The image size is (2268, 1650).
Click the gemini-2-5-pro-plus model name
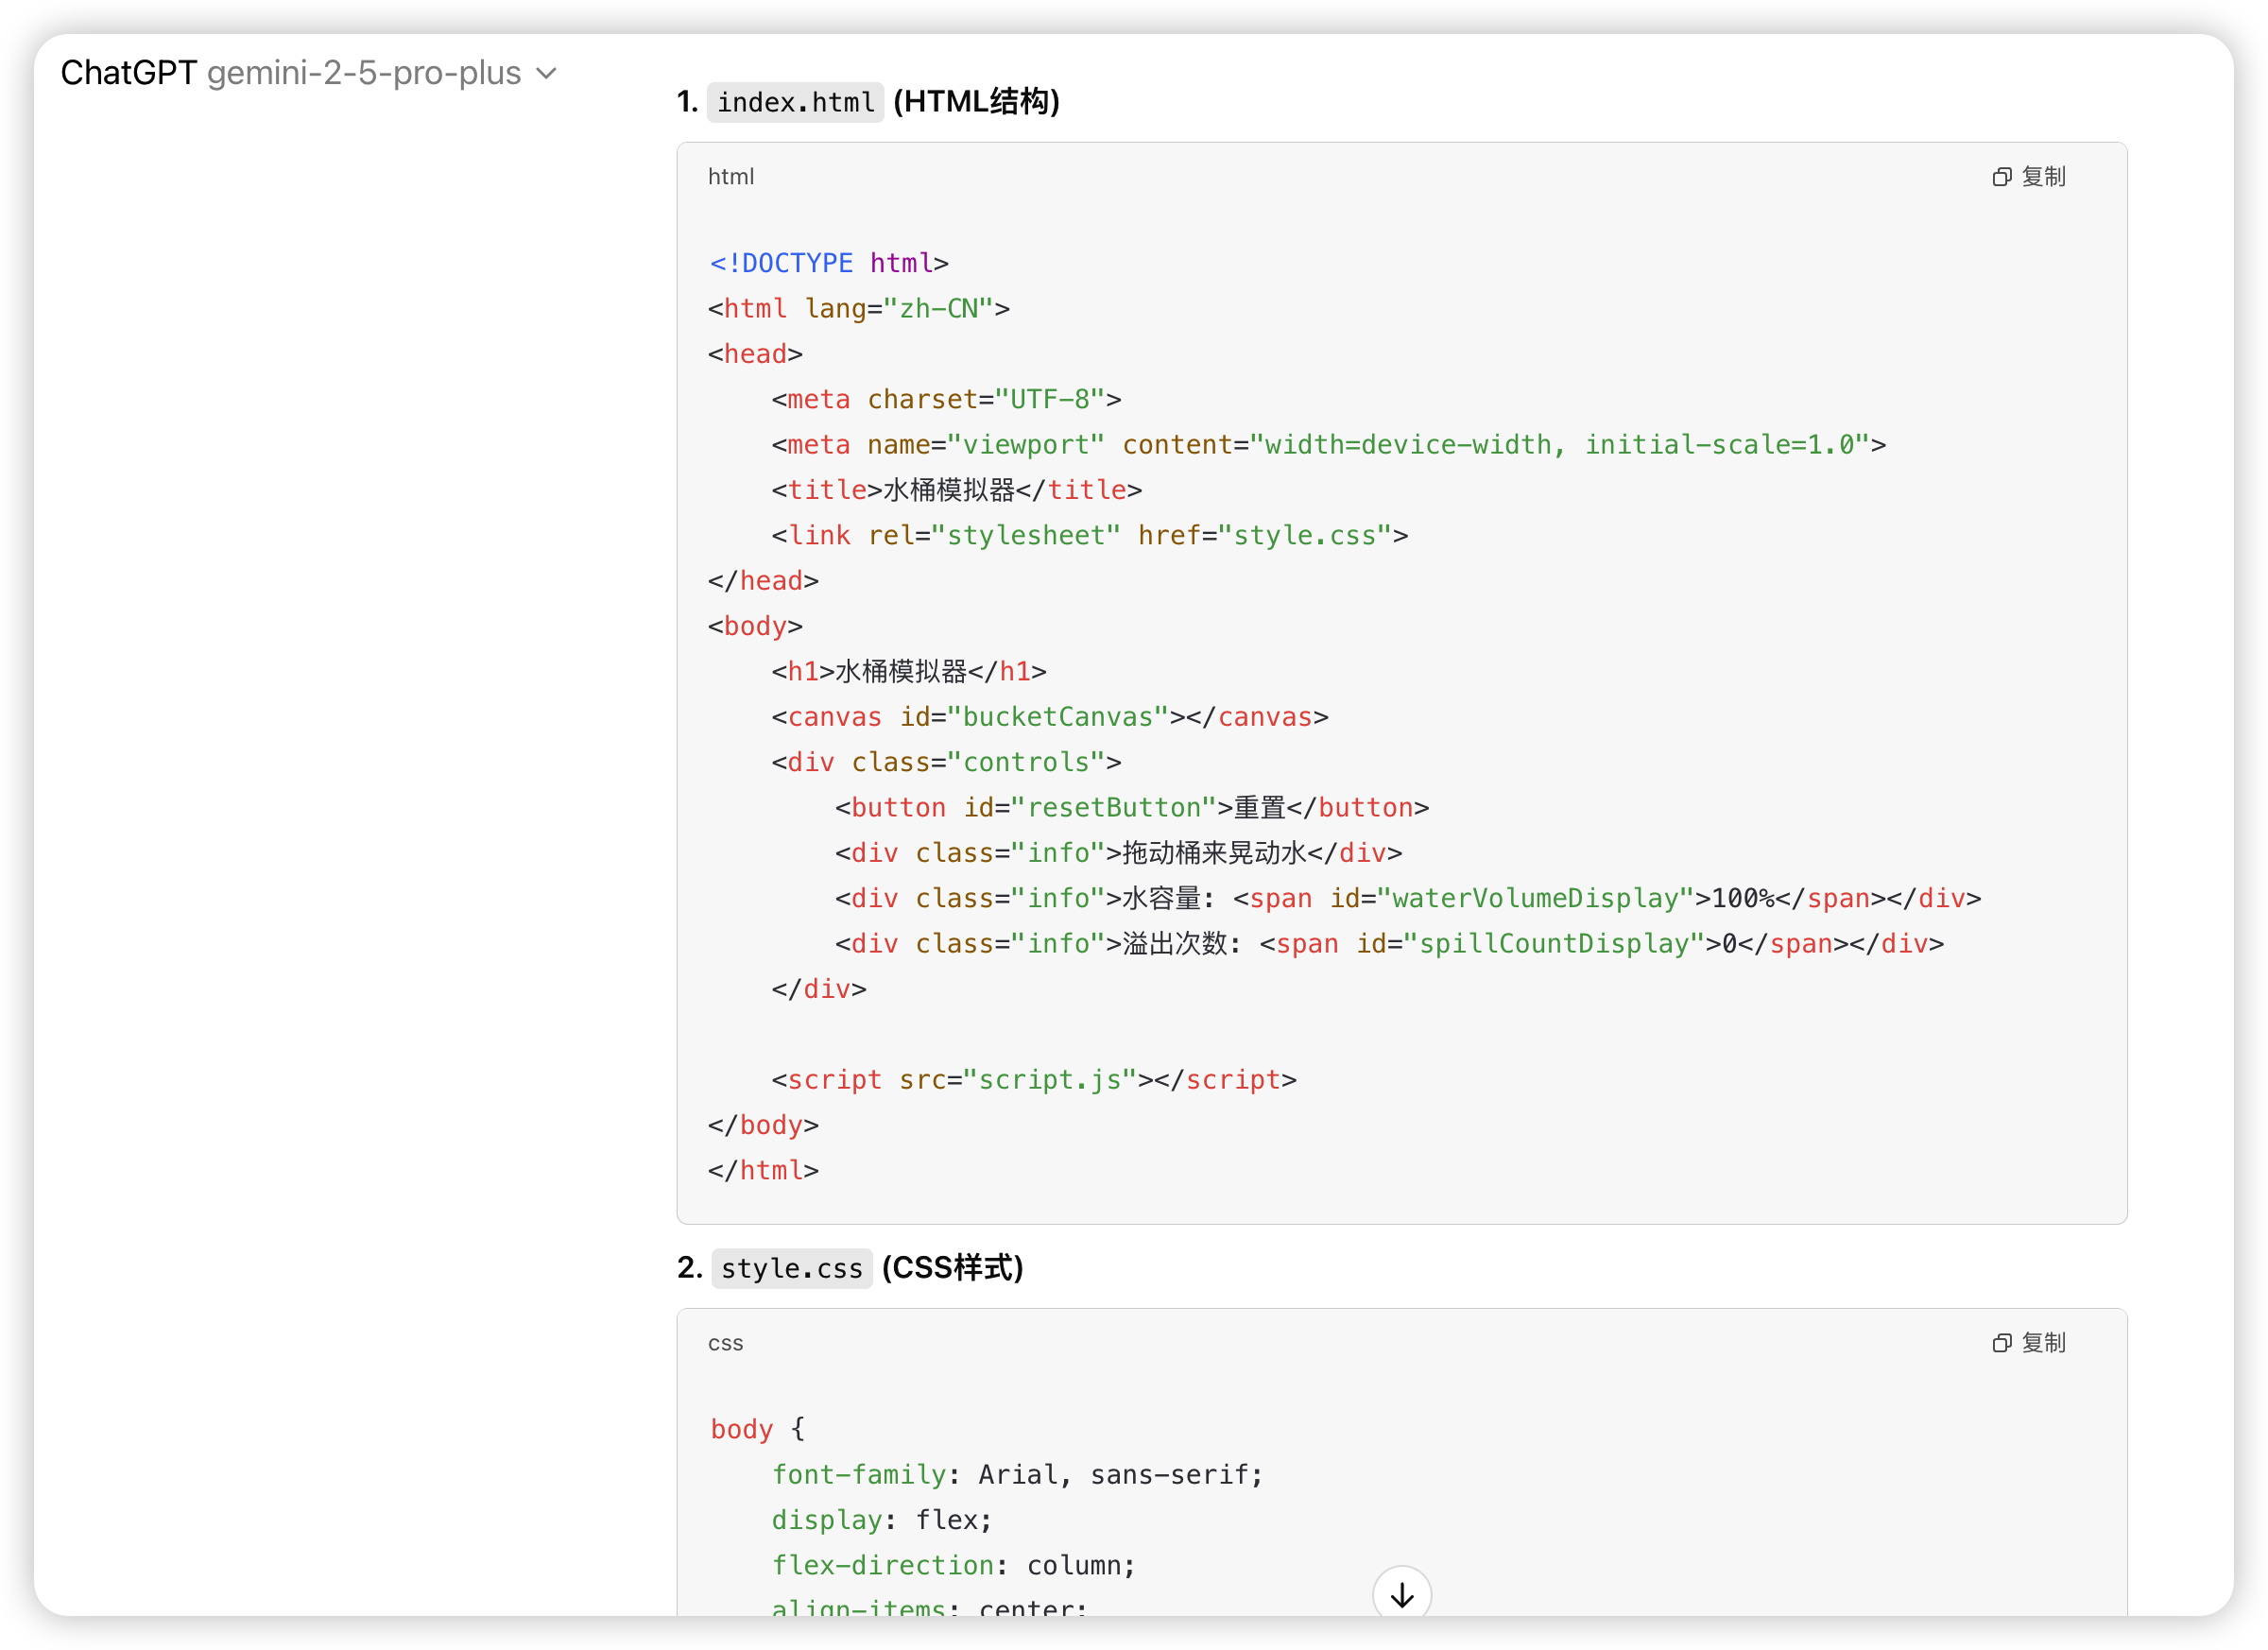click(x=363, y=73)
